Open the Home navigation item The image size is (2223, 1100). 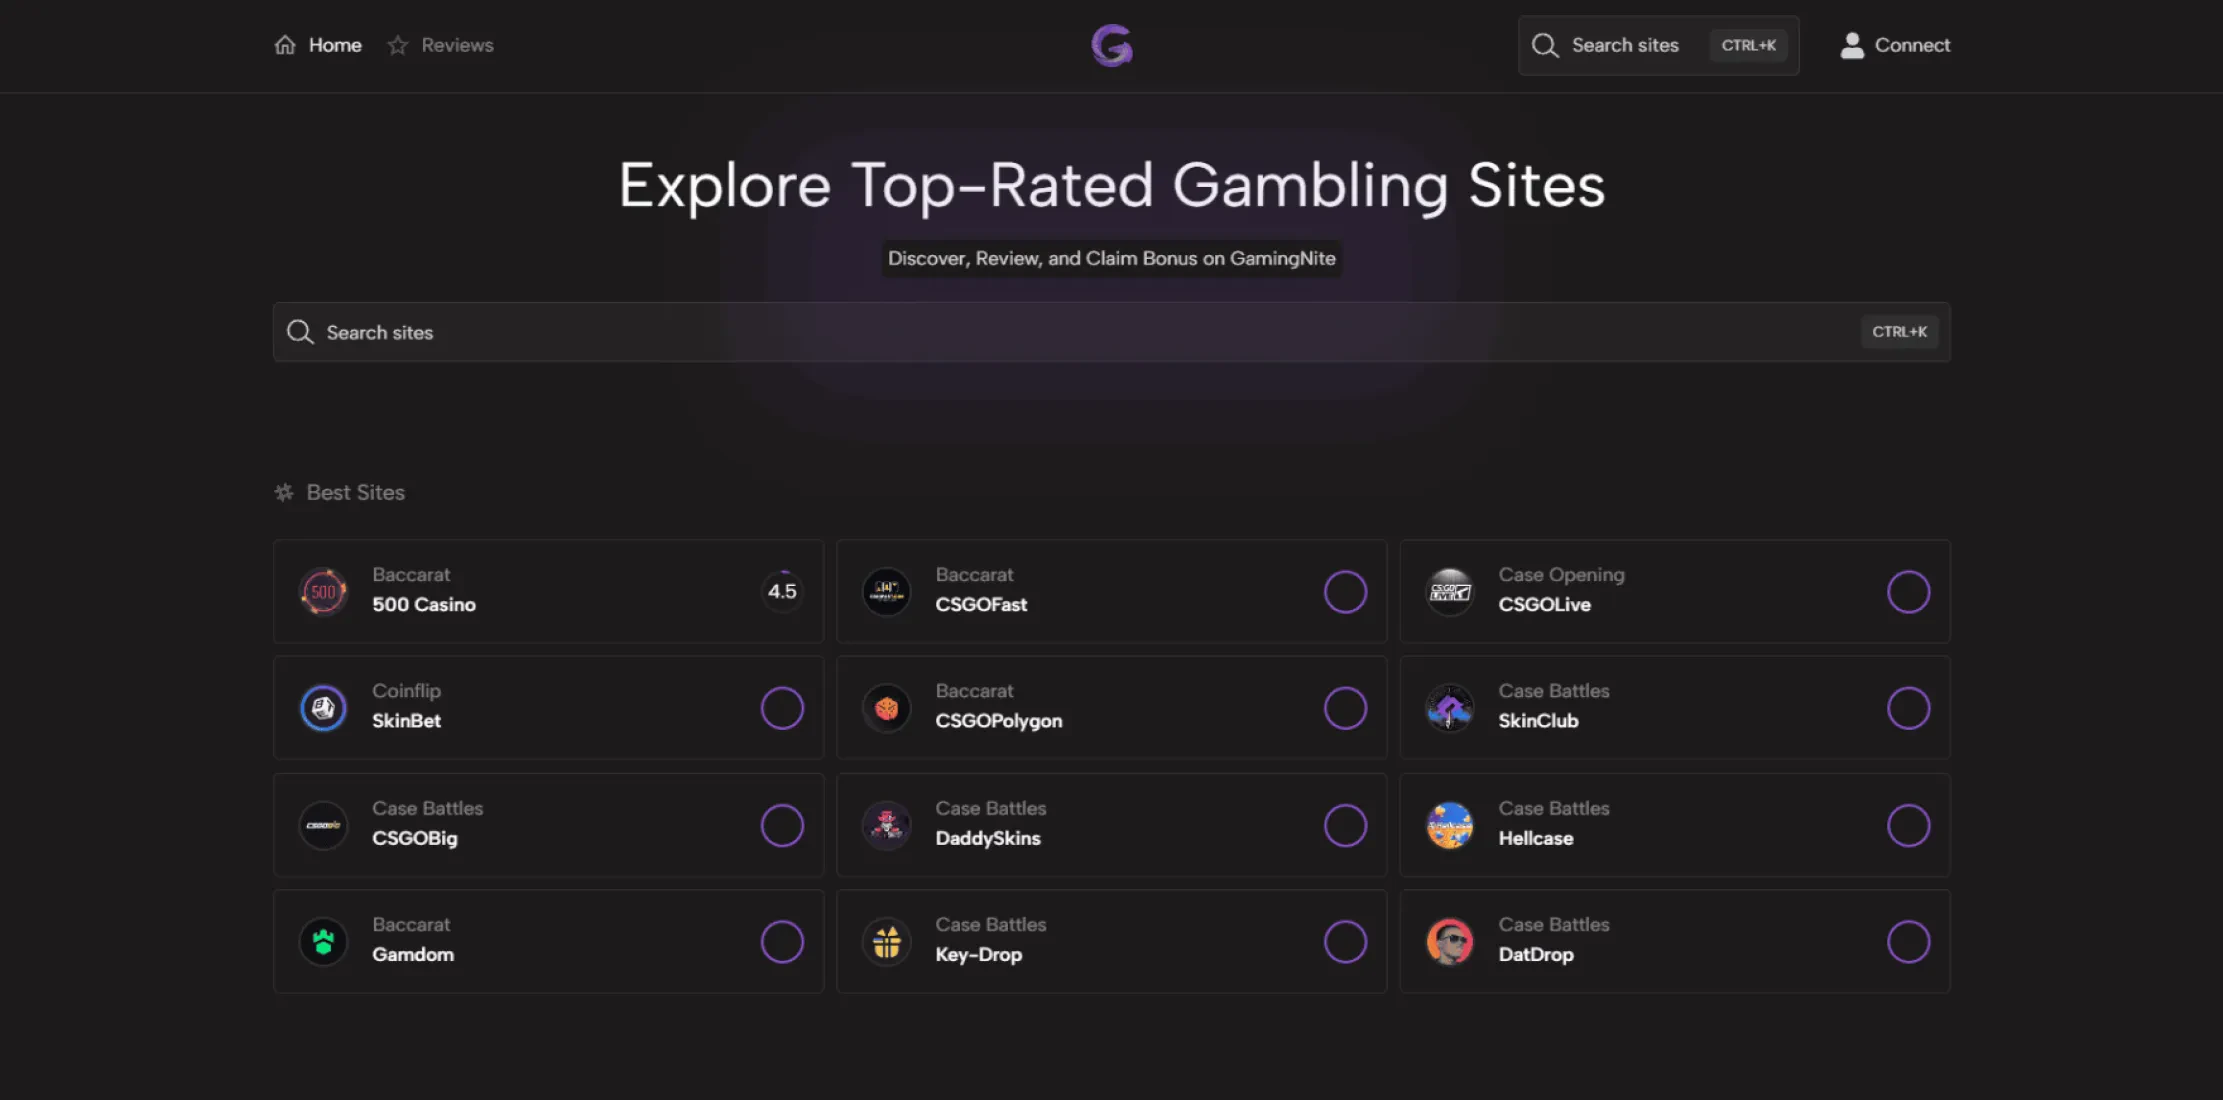pos(318,45)
